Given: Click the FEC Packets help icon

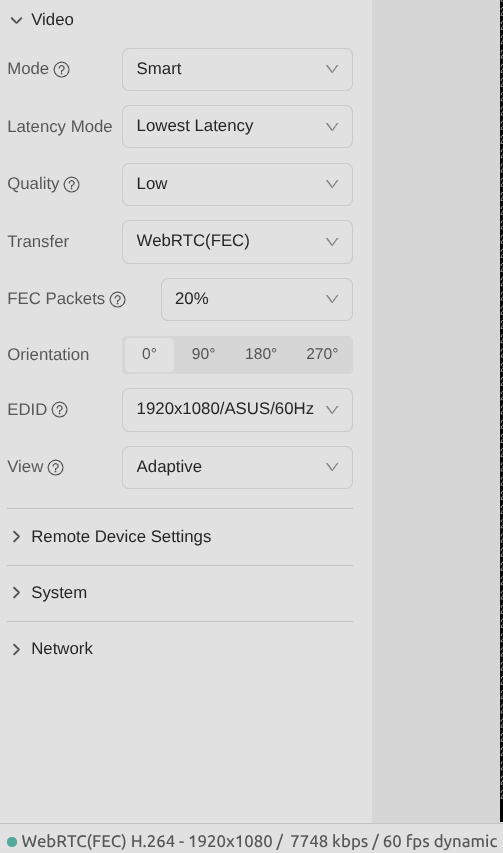Looking at the screenshot, I should point(117,299).
